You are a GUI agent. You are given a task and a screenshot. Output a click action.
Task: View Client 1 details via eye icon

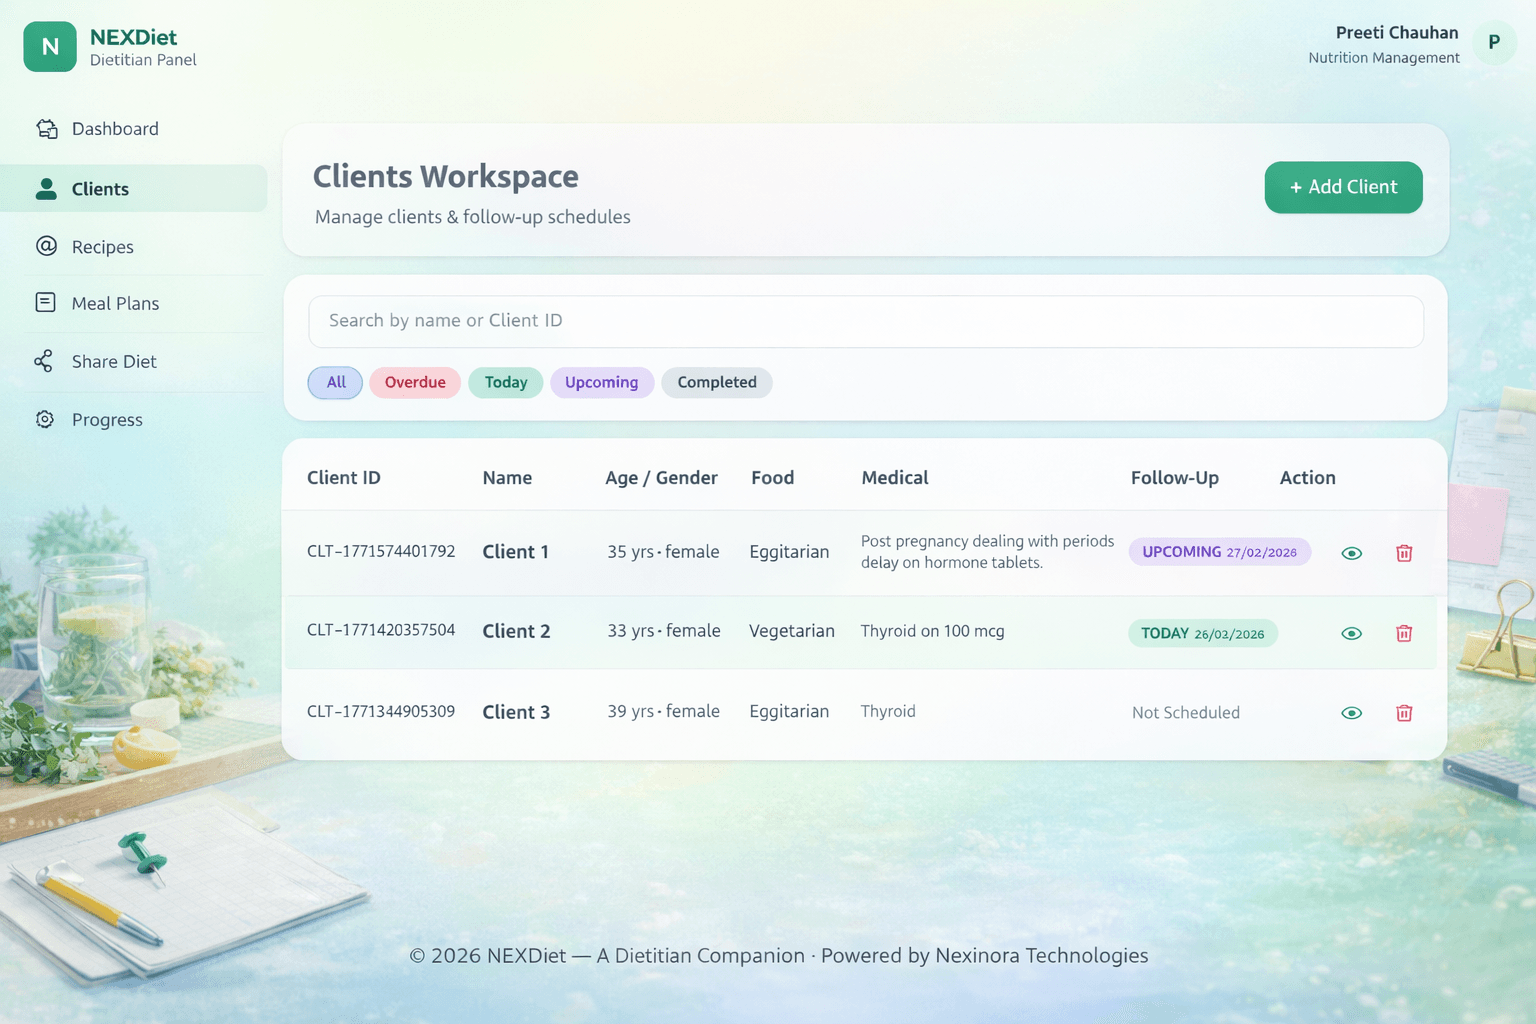tap(1351, 553)
